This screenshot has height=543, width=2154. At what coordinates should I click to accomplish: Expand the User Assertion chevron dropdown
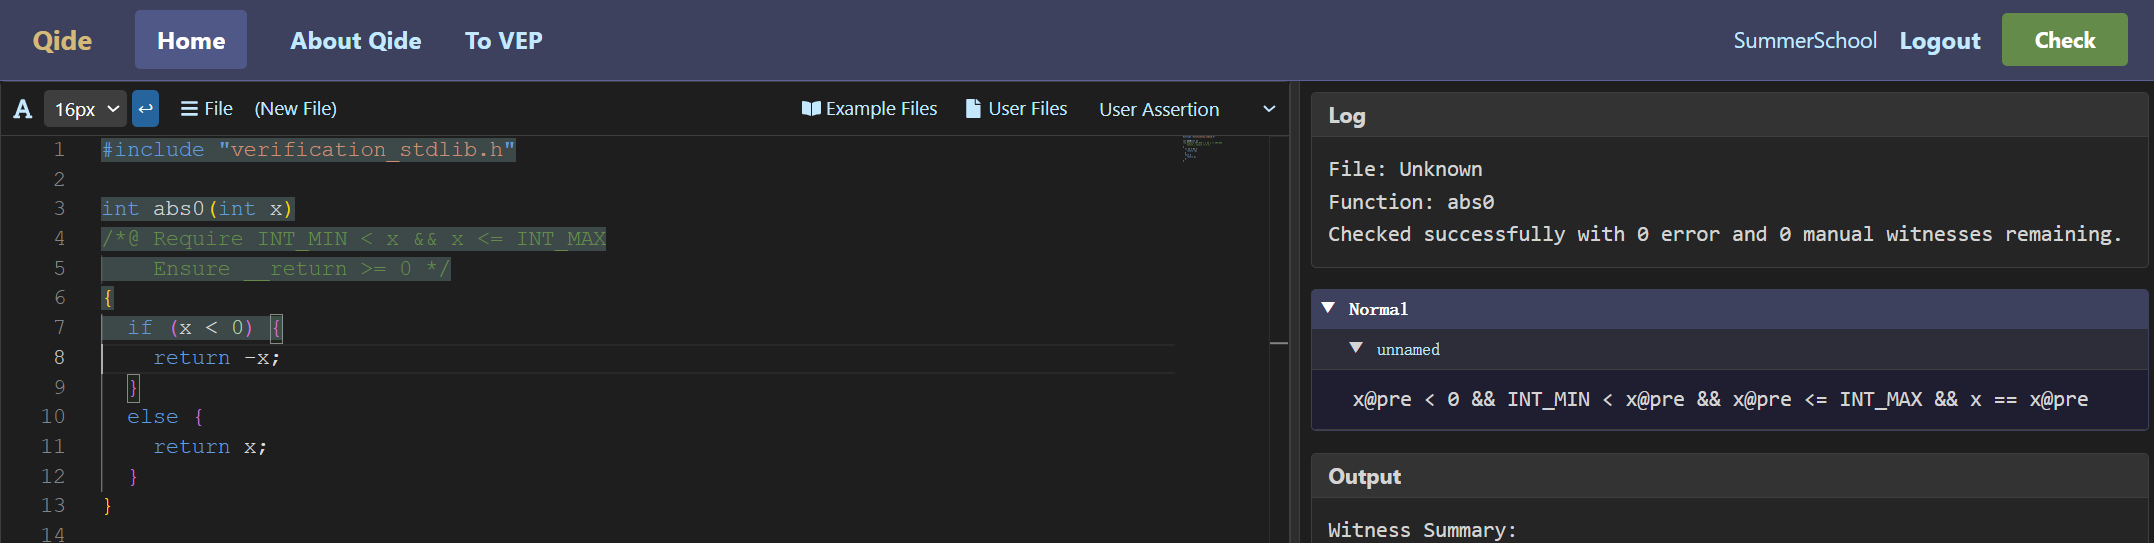pos(1269,108)
